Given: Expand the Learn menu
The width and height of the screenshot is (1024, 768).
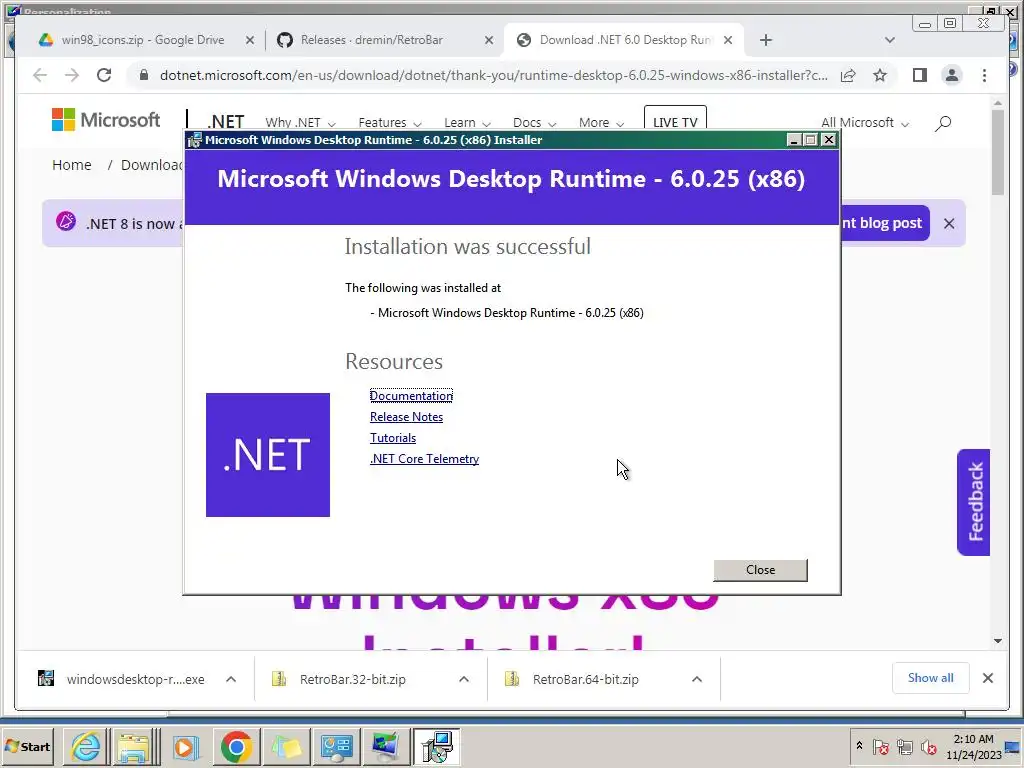Looking at the screenshot, I should pyautogui.click(x=467, y=123).
